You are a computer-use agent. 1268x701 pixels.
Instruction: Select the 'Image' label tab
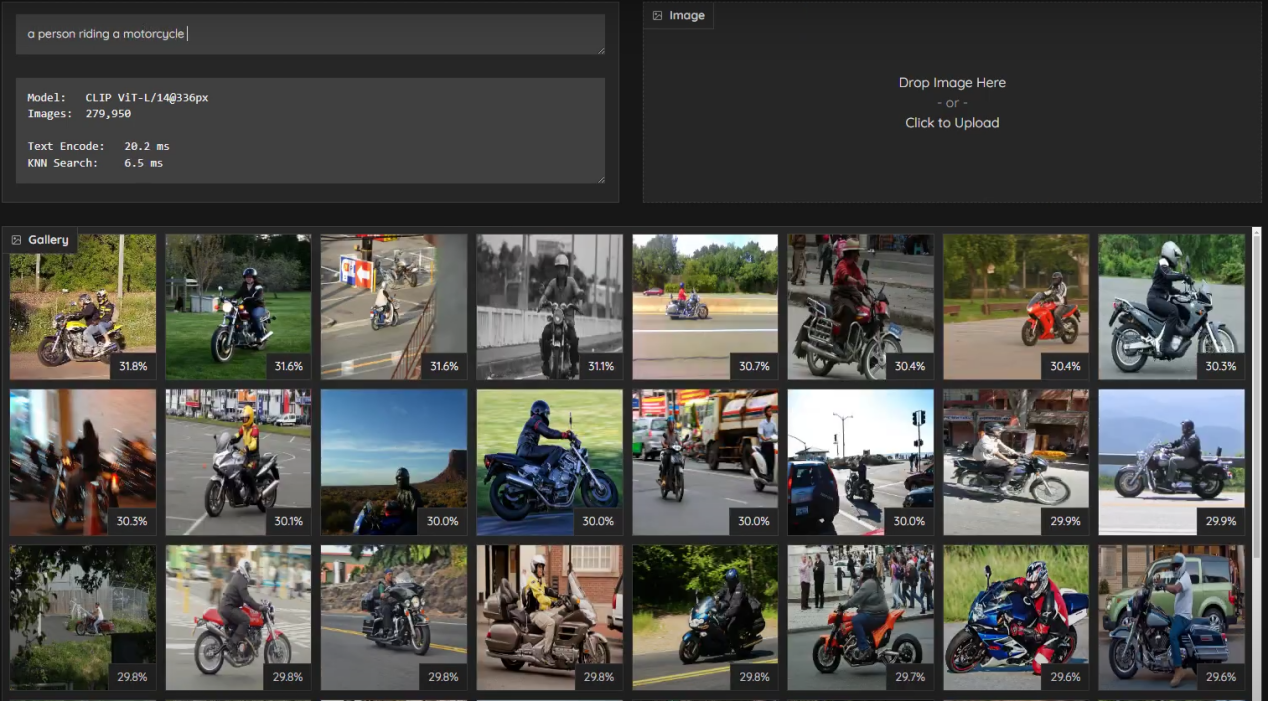[x=678, y=16]
